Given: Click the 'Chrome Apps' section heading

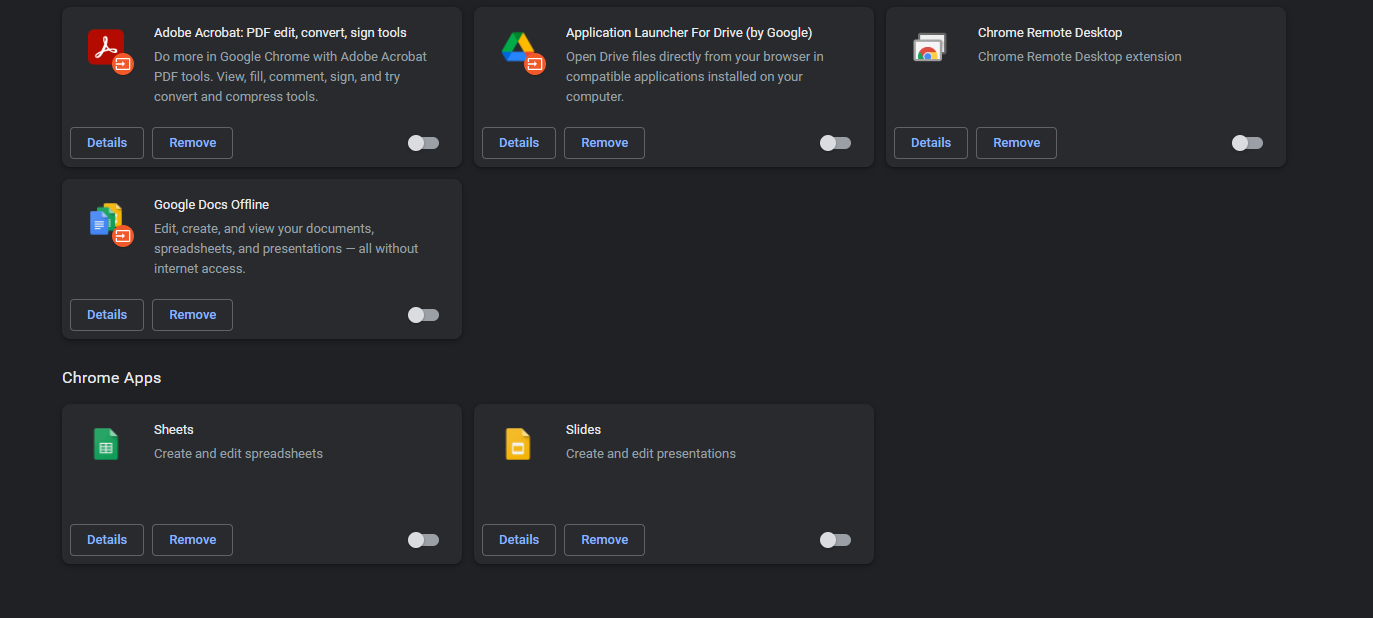Looking at the screenshot, I should [x=111, y=378].
